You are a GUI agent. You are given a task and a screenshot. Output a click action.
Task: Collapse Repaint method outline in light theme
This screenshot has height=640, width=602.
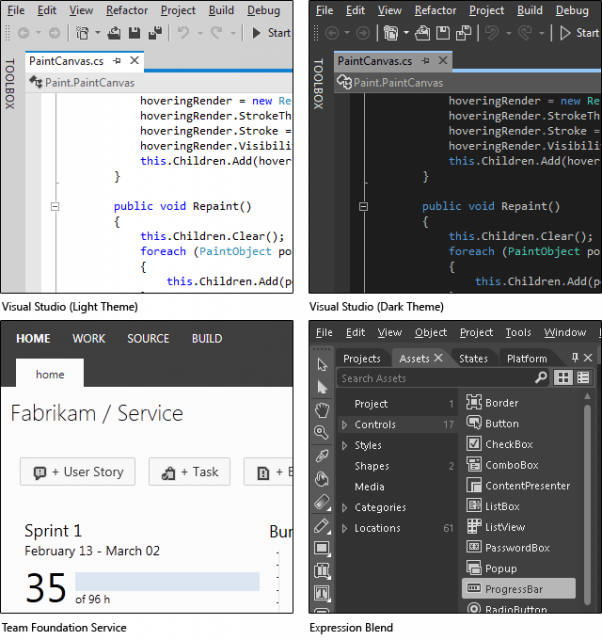click(55, 207)
